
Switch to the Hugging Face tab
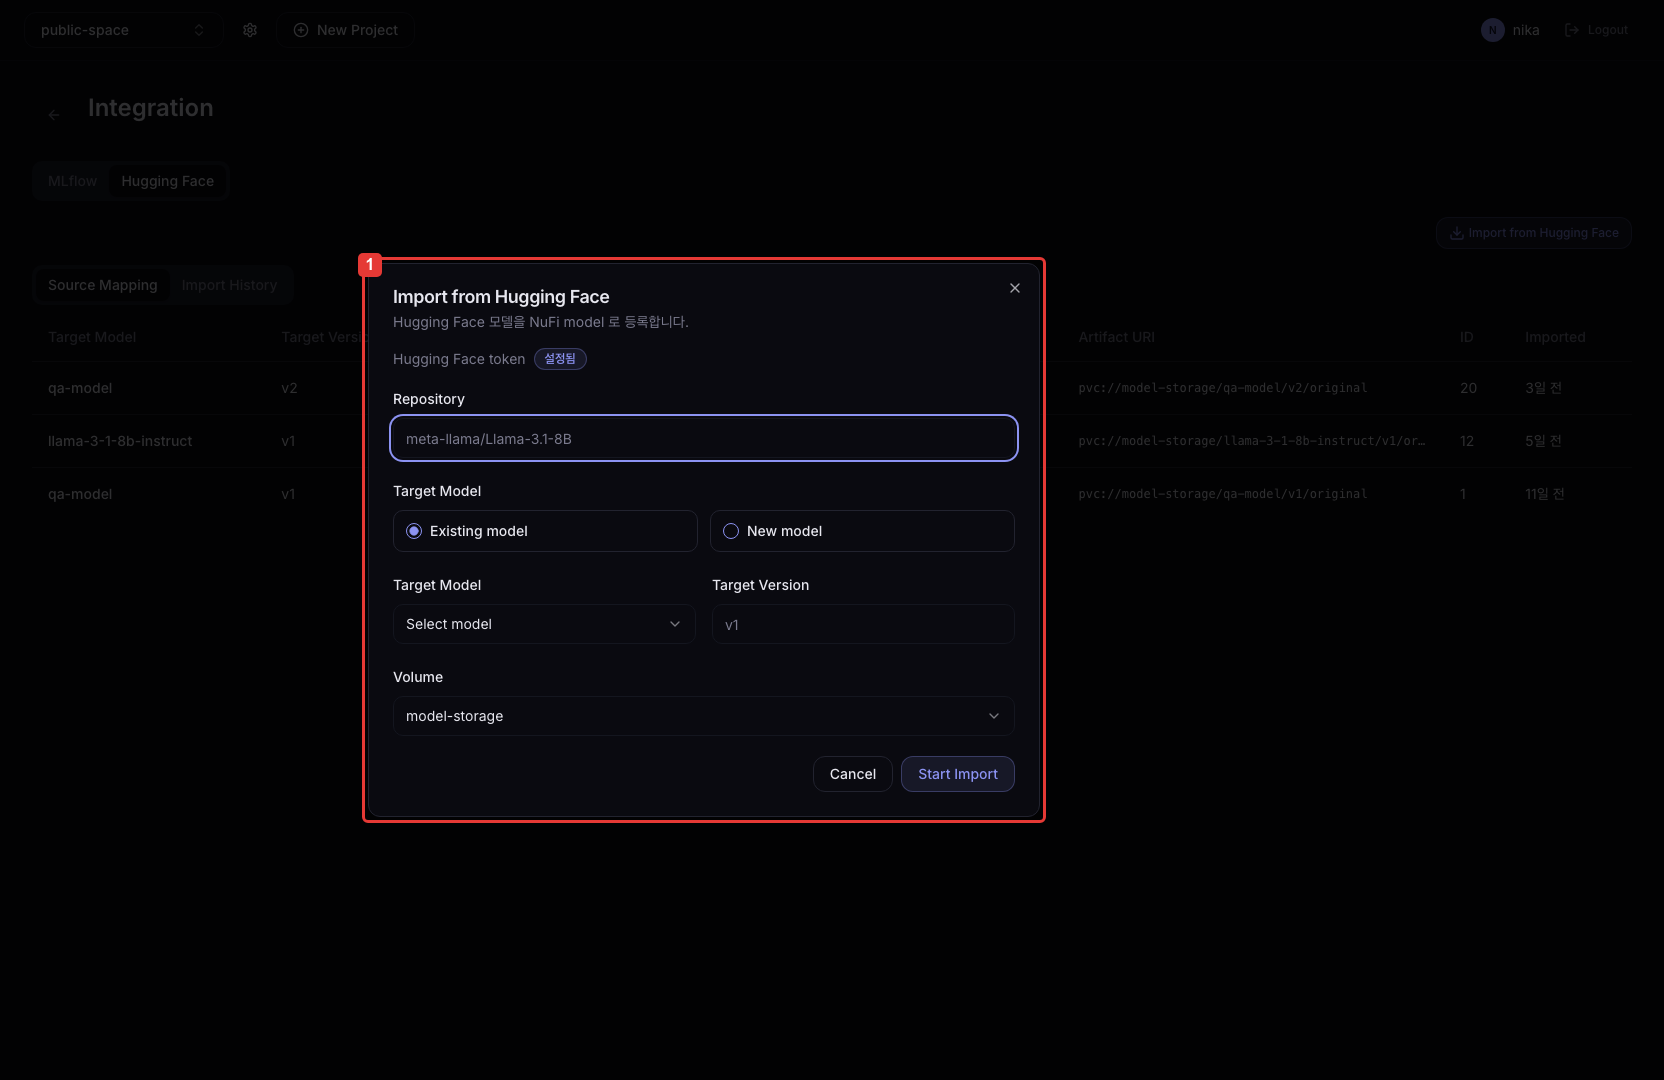pos(168,181)
